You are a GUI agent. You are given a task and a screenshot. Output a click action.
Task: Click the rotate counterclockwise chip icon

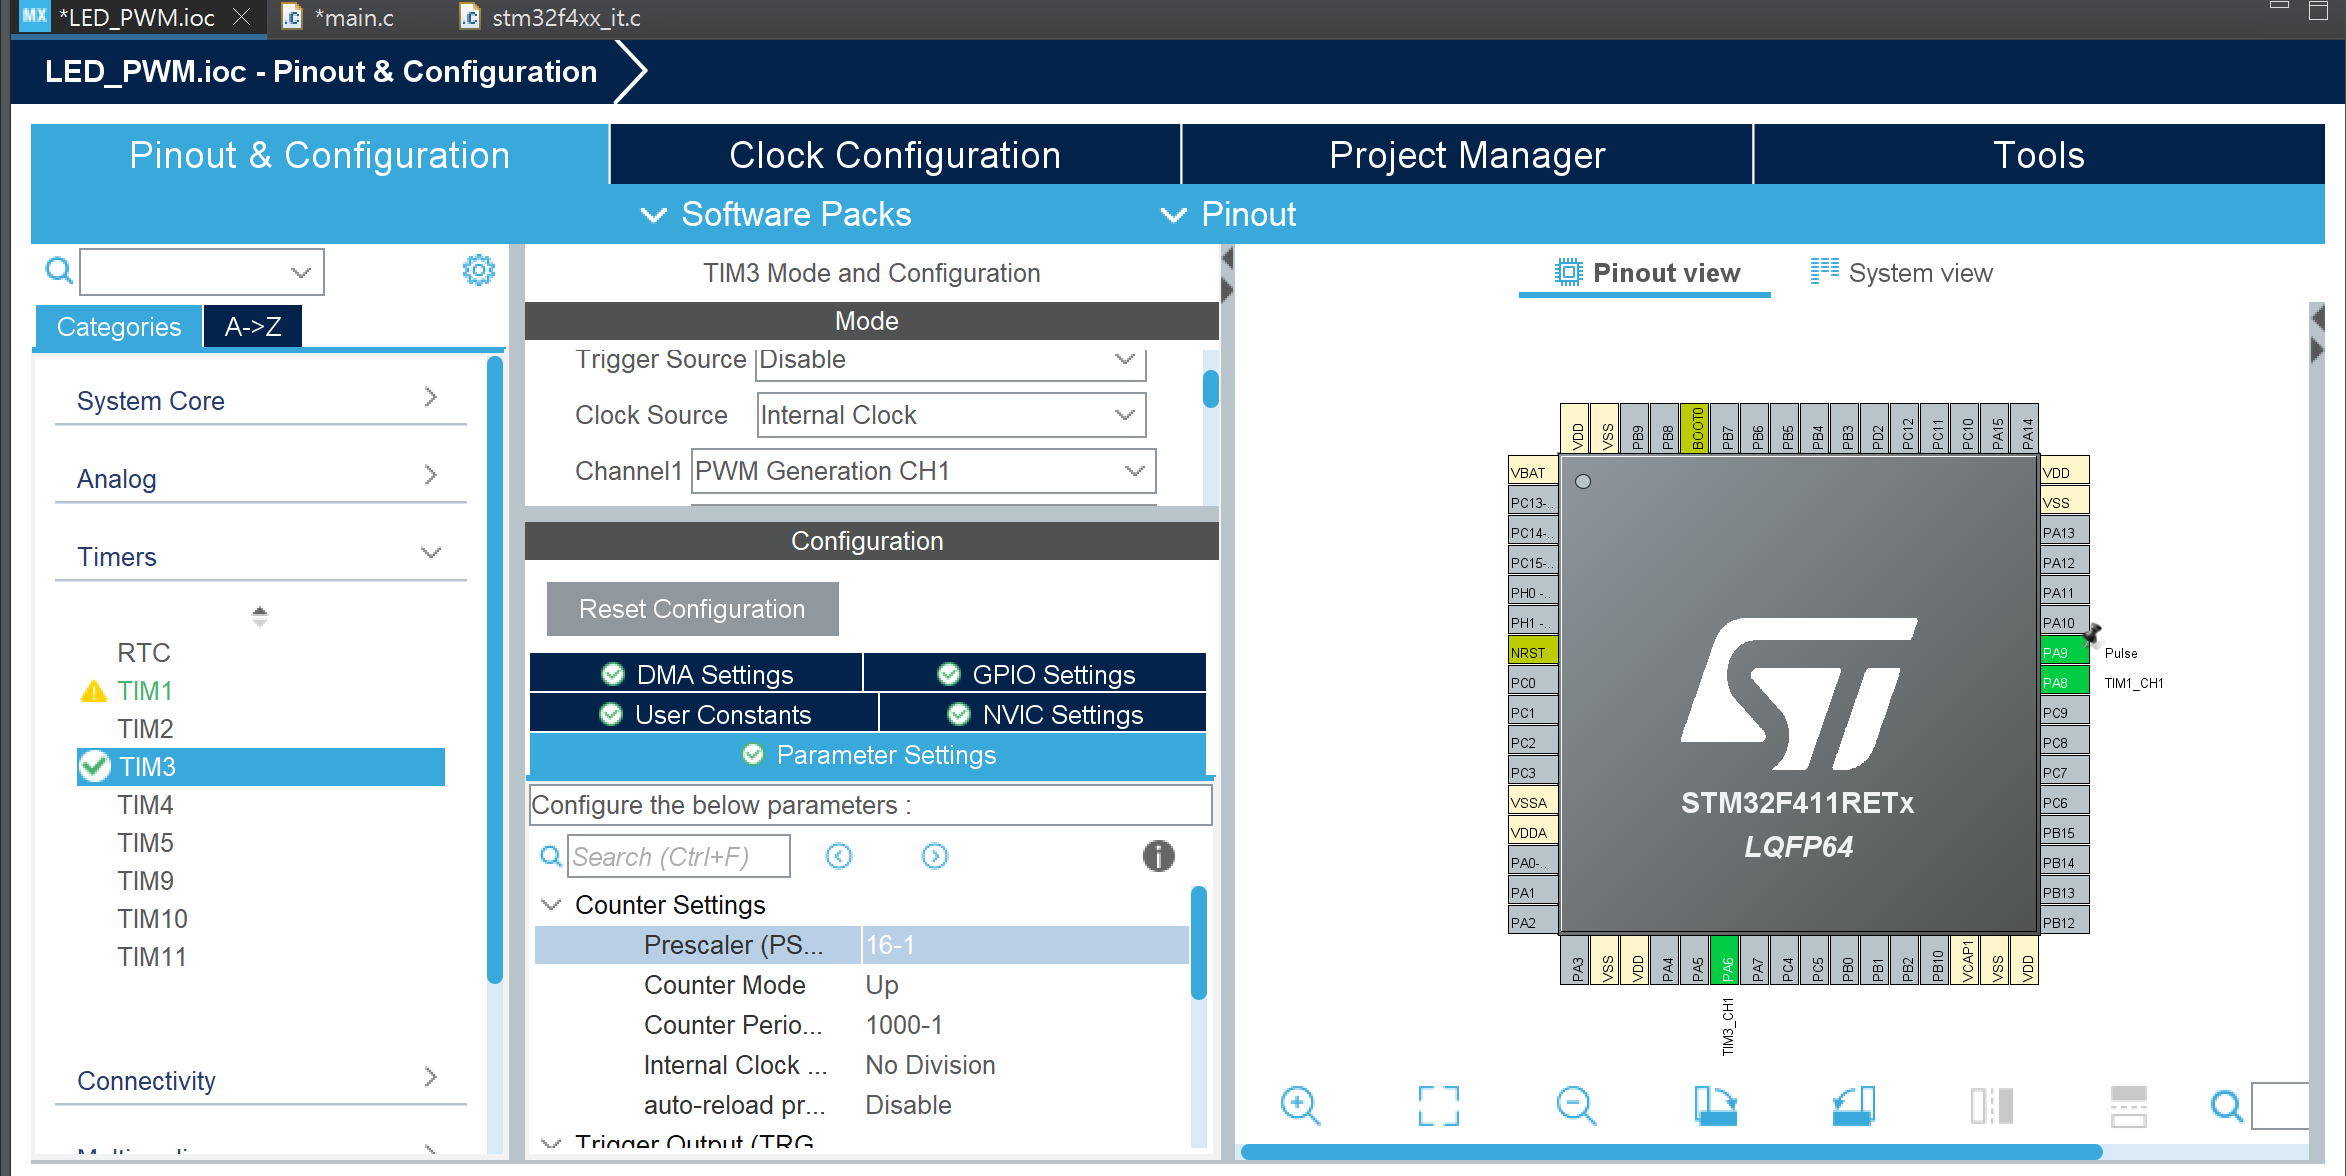1853,1105
